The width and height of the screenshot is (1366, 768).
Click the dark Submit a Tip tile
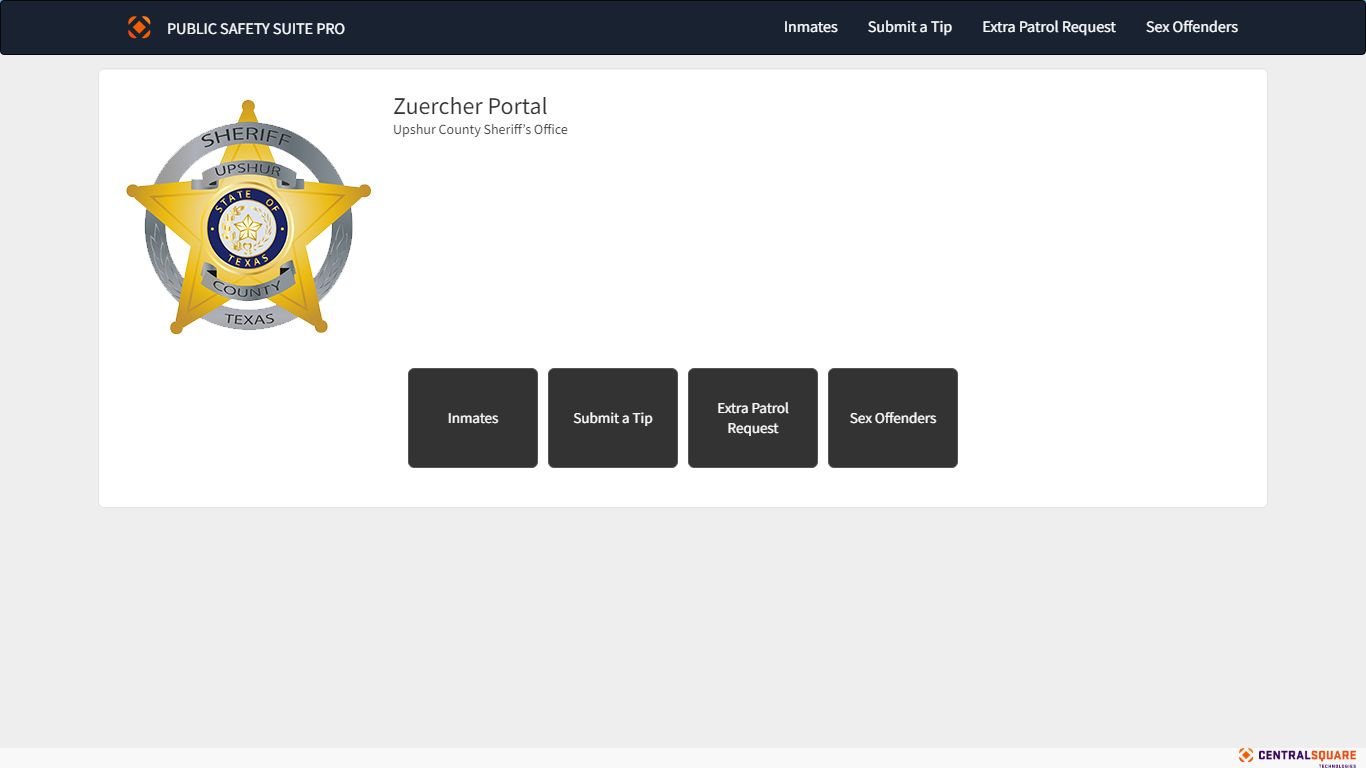(x=613, y=418)
